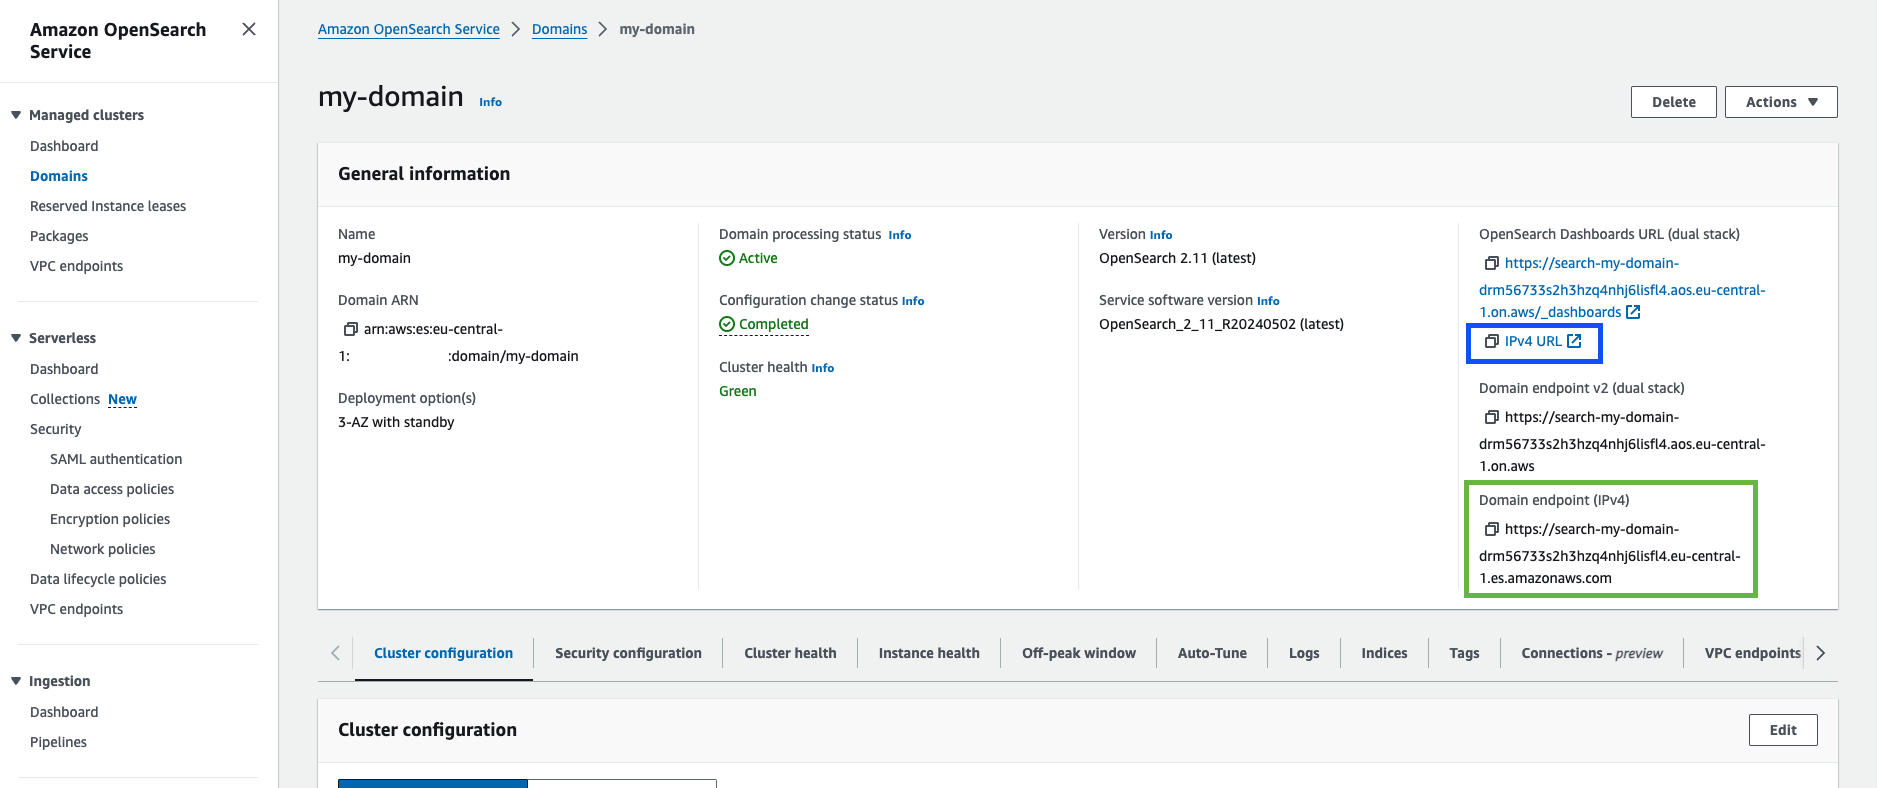The width and height of the screenshot is (1877, 788).
Task: Navigate to the Domains breadcrumb link
Action: point(559,29)
